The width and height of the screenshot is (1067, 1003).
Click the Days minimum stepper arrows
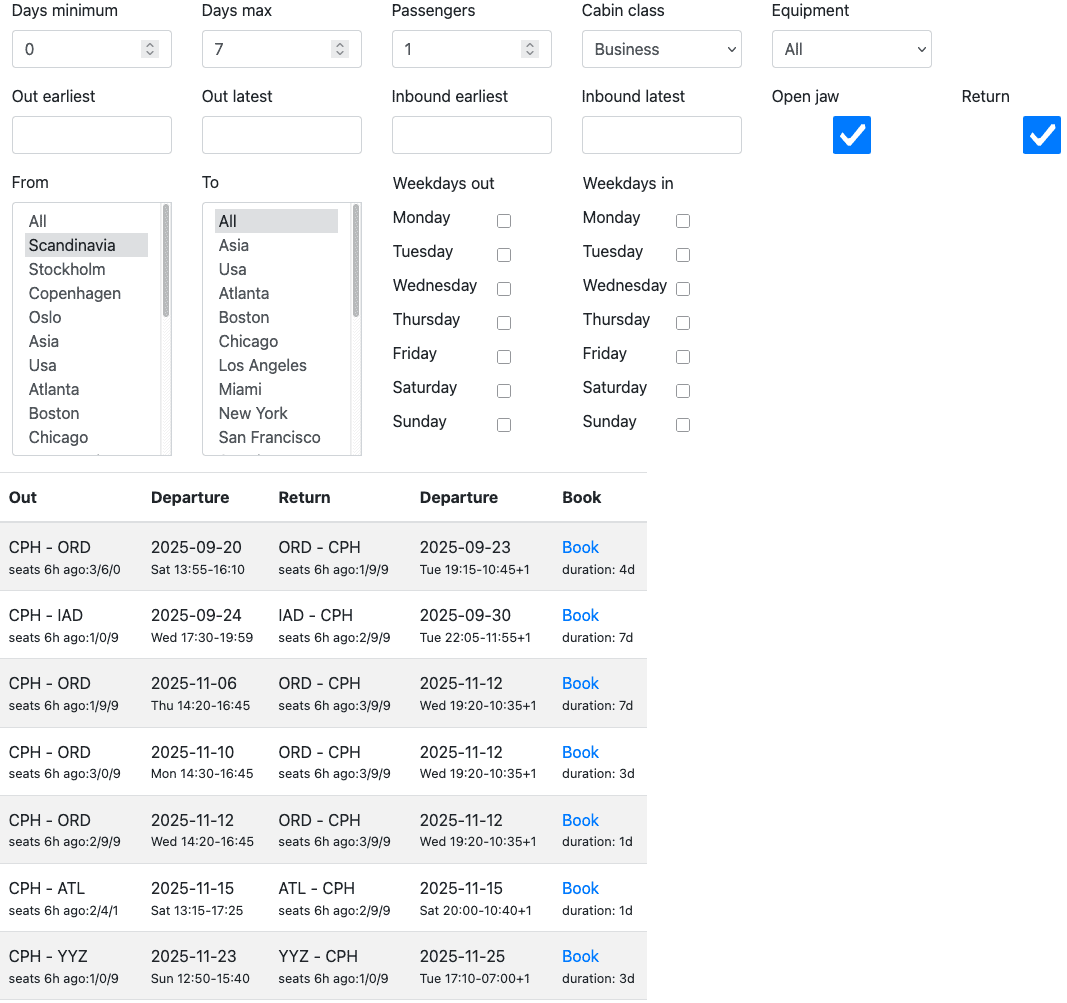click(149, 49)
